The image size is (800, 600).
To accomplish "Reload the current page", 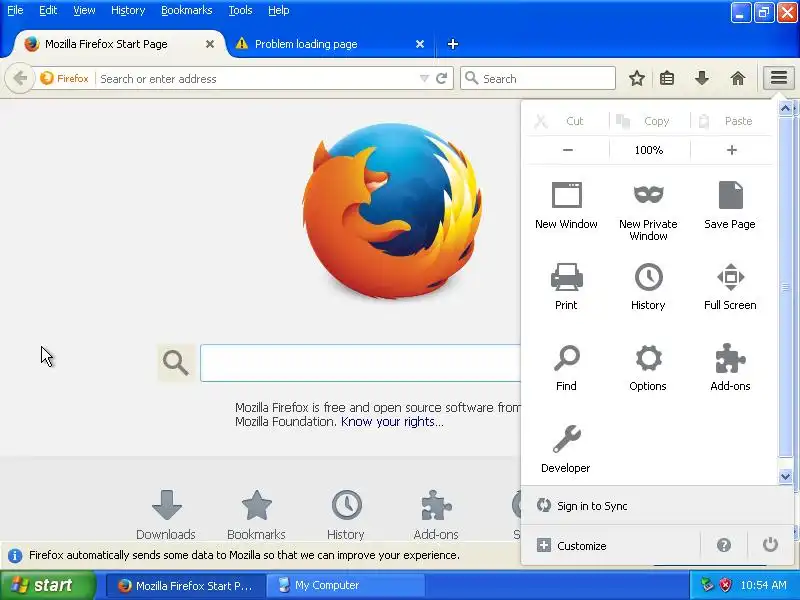I will coord(442,79).
